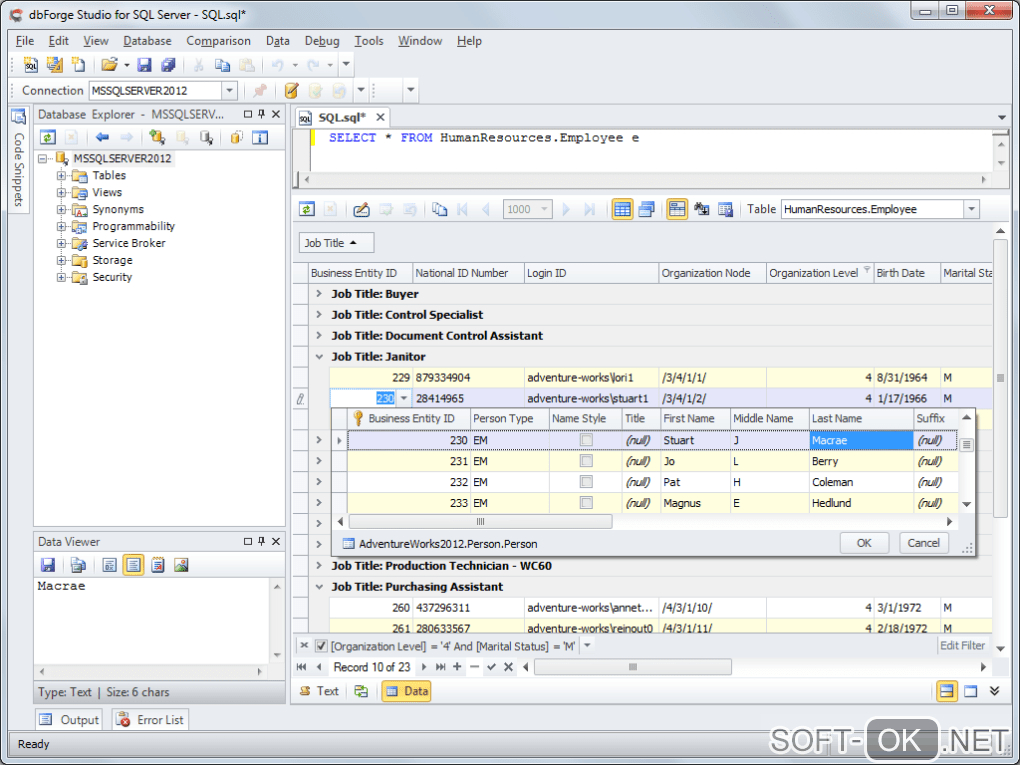The image size is (1020, 765).
Task: Open the Connection dropdown list
Action: [229, 91]
